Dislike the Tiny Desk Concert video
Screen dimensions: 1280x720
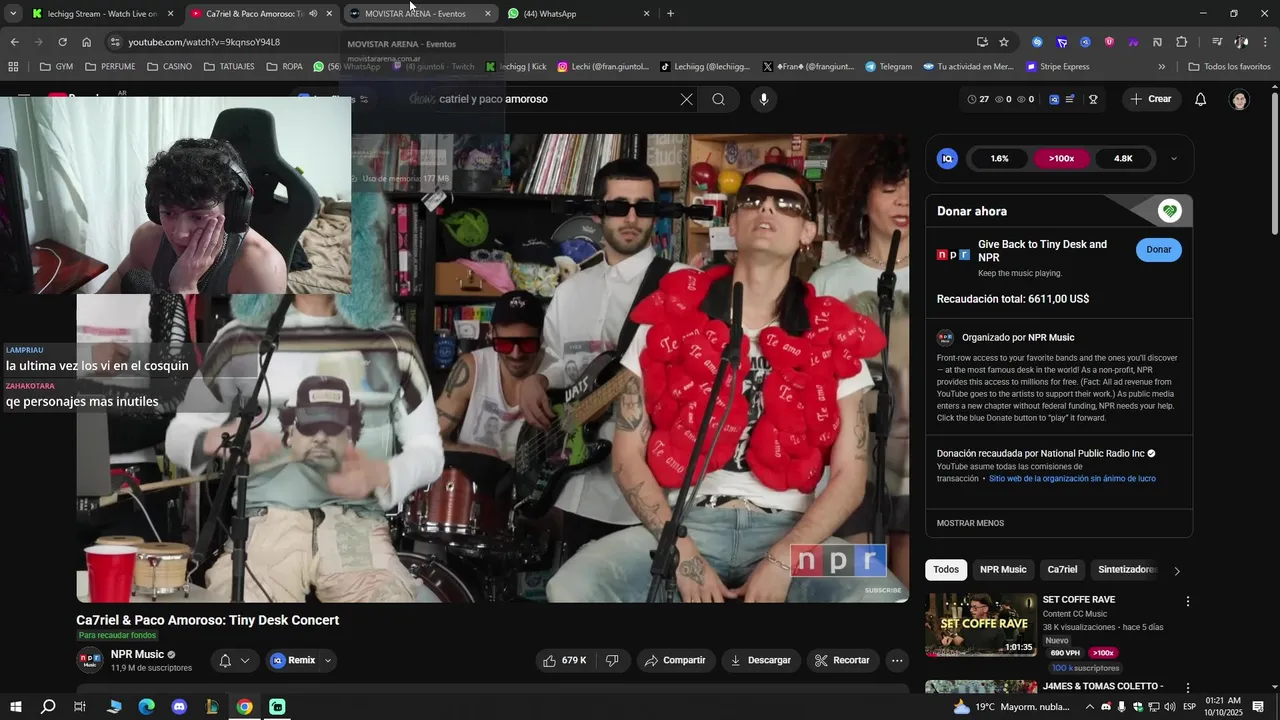(612, 660)
